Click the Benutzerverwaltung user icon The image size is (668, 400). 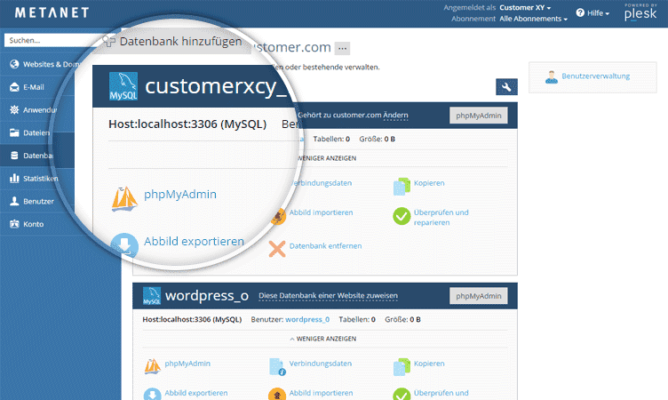click(550, 76)
